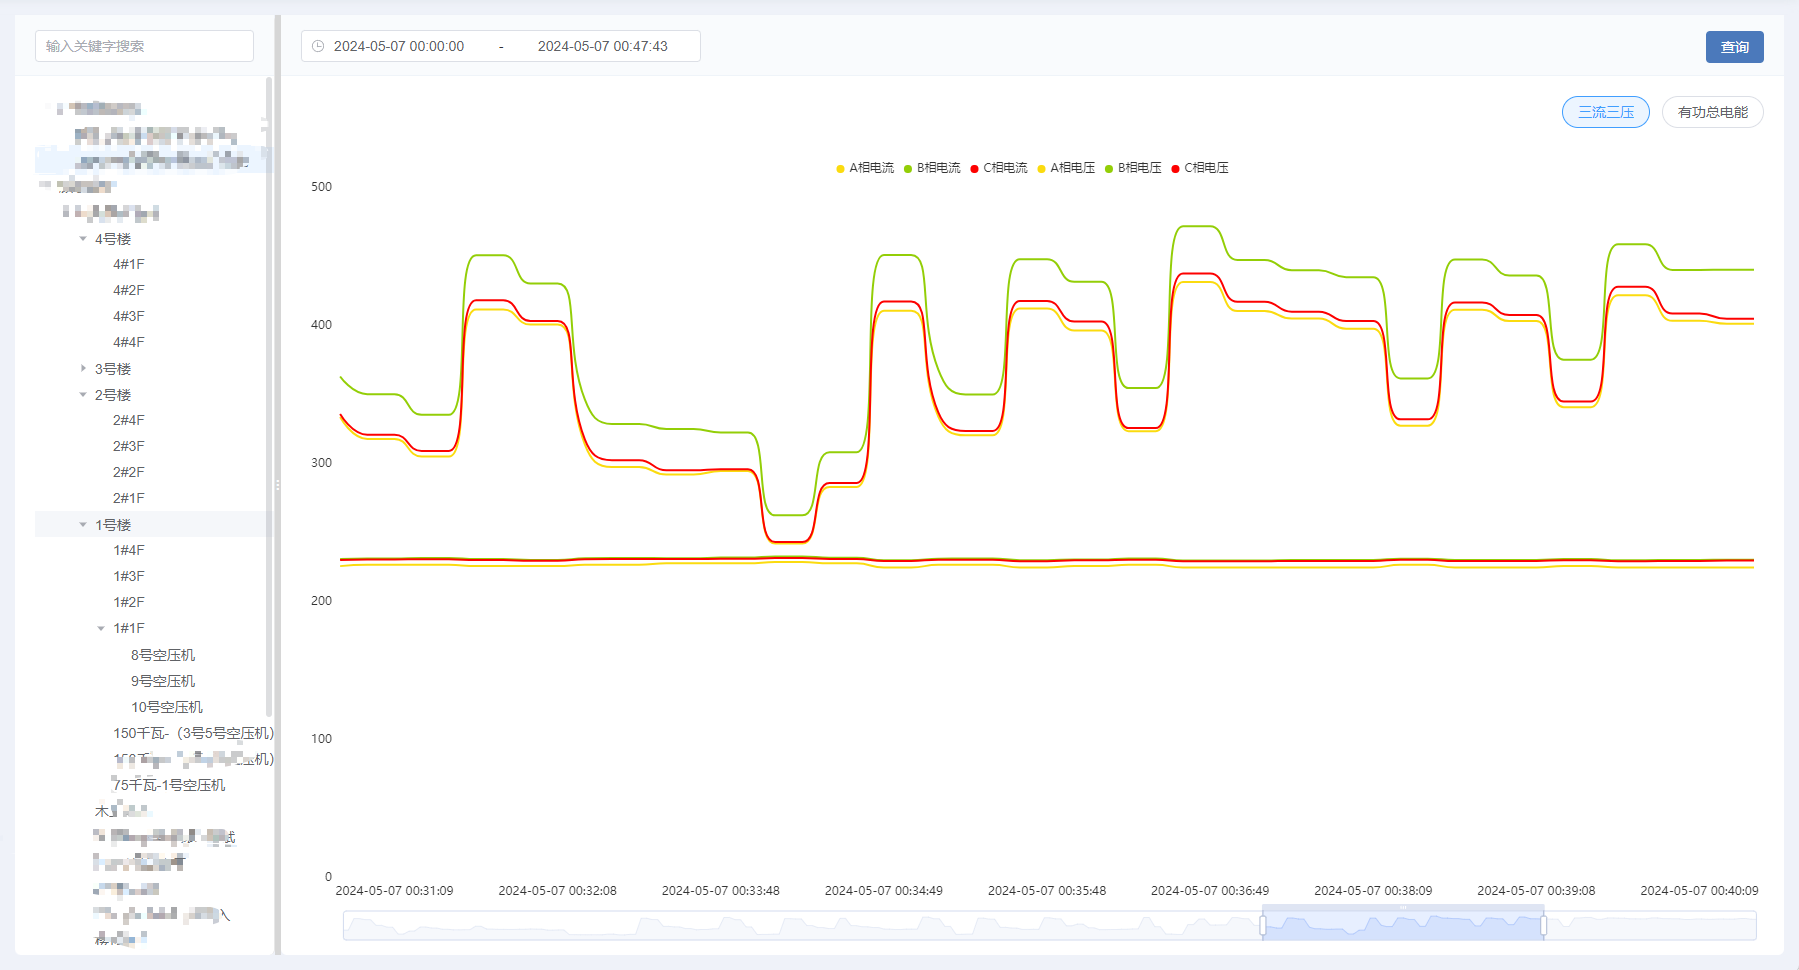Select the 8号空压机 tree item
The image size is (1799, 970).
[x=163, y=655]
